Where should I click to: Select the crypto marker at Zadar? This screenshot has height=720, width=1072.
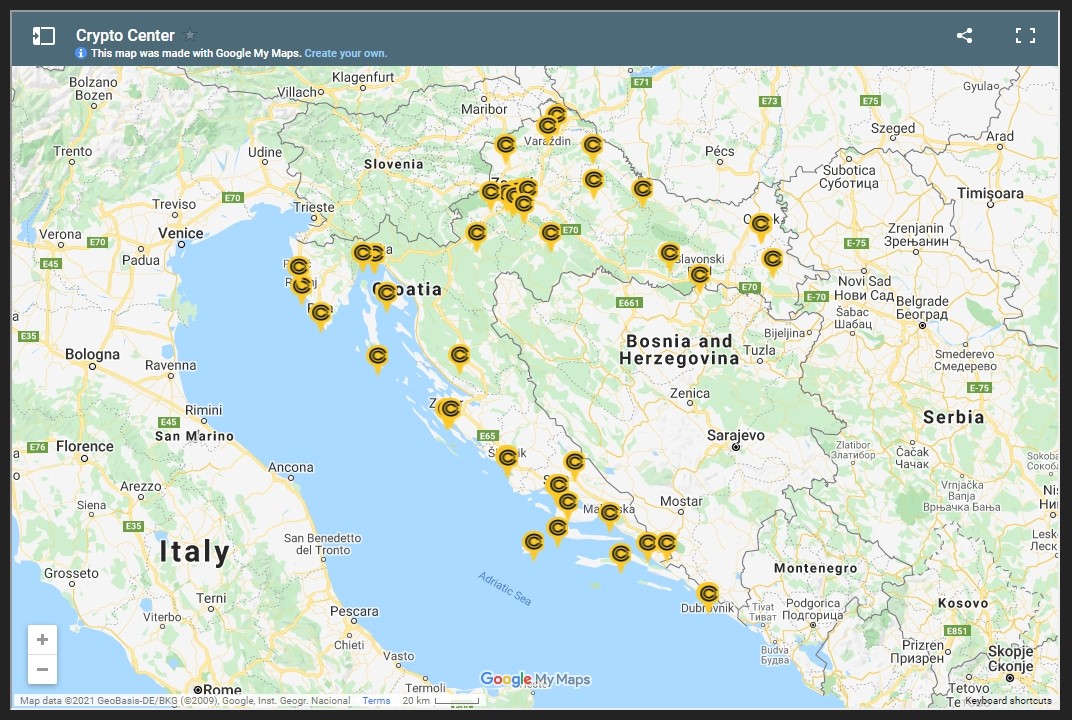point(450,410)
